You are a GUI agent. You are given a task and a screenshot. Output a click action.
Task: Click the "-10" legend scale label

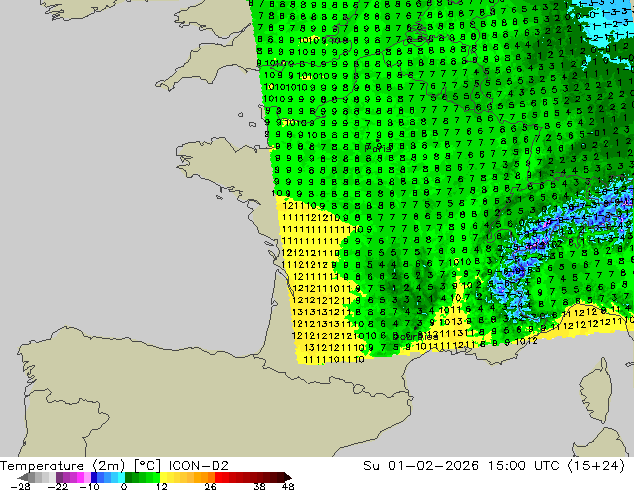coord(89,486)
